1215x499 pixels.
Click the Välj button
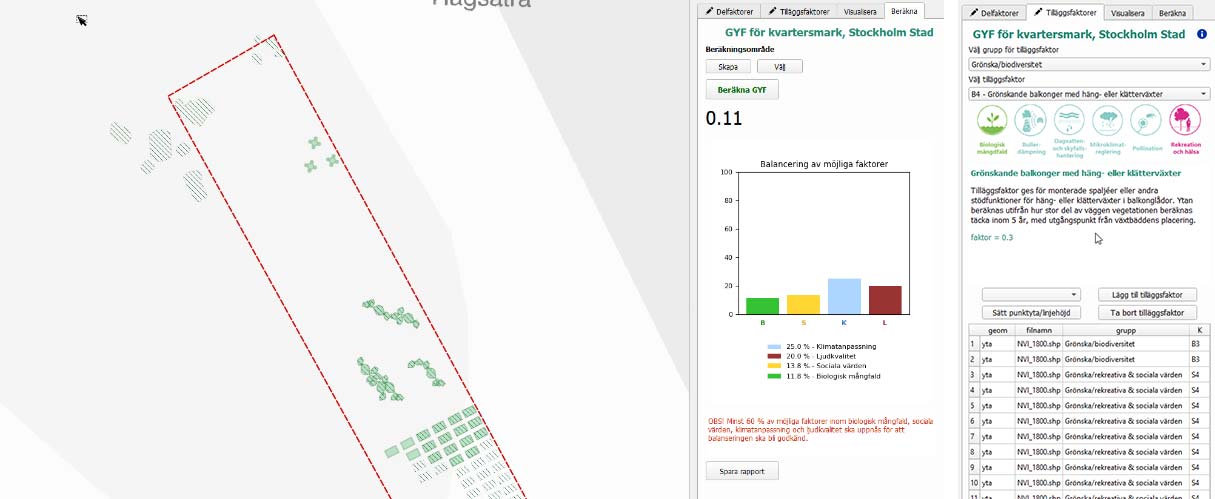780,67
